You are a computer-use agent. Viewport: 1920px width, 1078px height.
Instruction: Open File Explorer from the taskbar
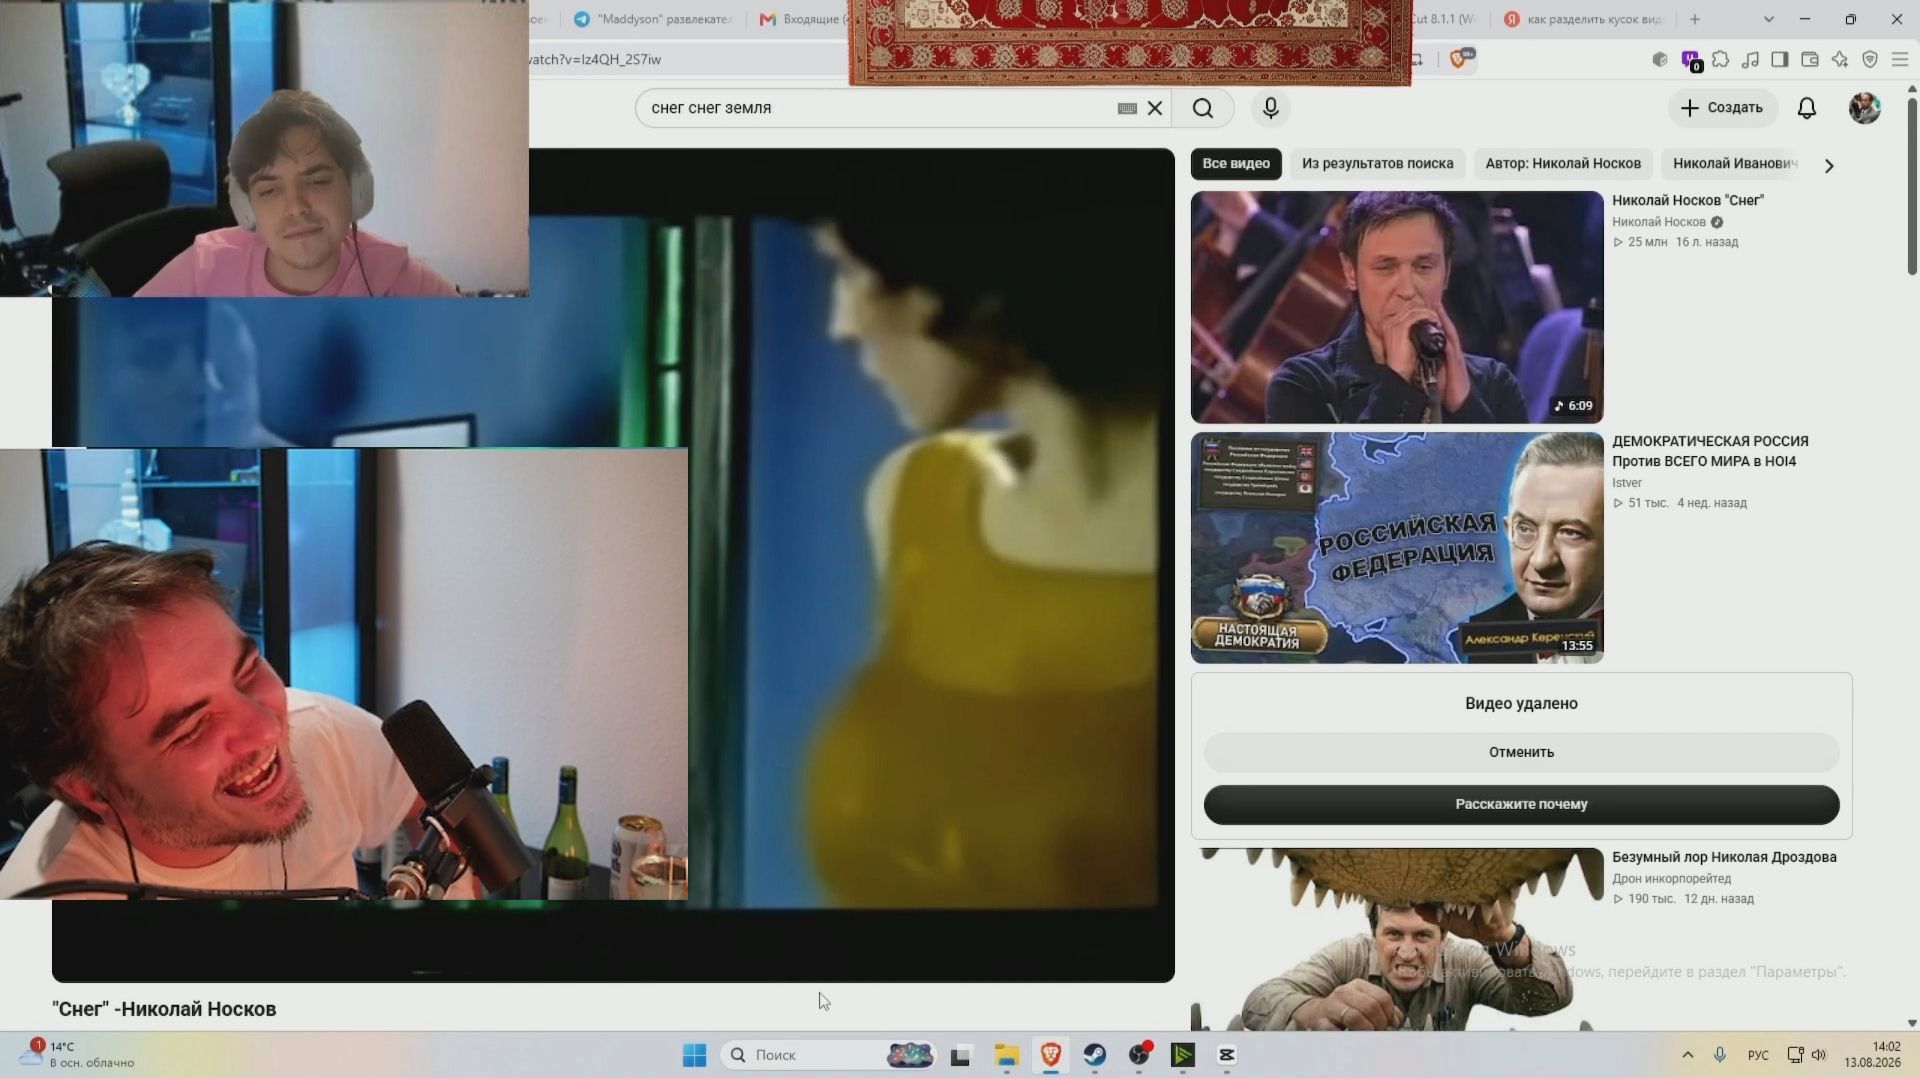[1006, 1055]
